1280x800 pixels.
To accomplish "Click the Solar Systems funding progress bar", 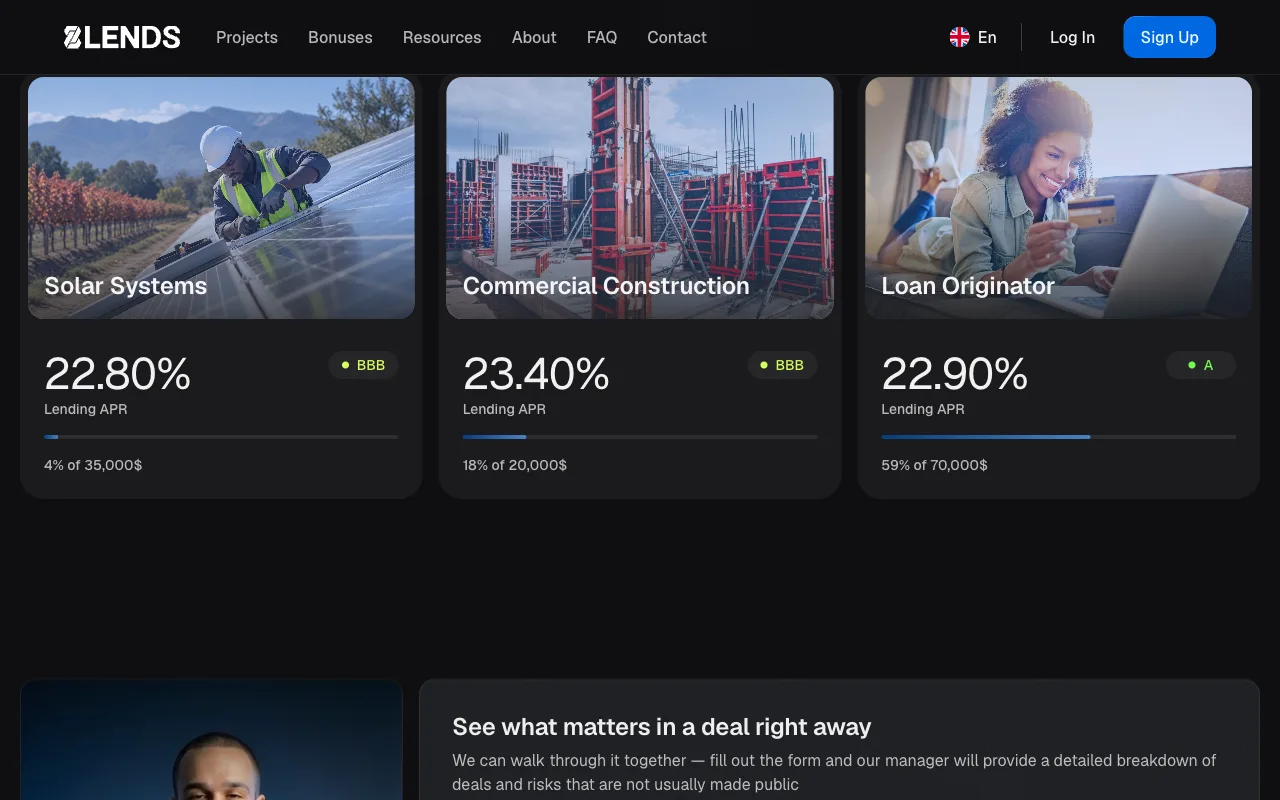I will tap(221, 437).
